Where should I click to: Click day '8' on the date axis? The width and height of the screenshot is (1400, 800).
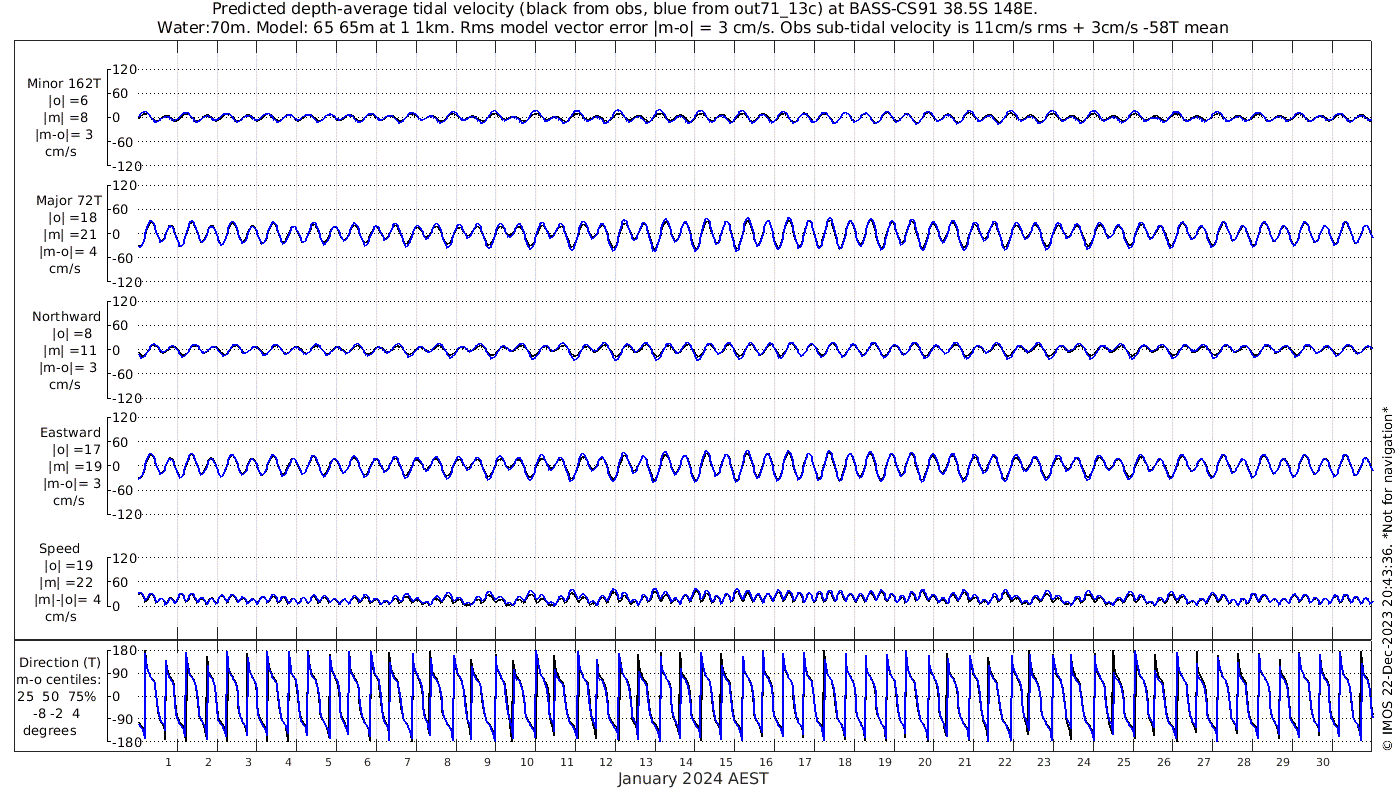[447, 762]
